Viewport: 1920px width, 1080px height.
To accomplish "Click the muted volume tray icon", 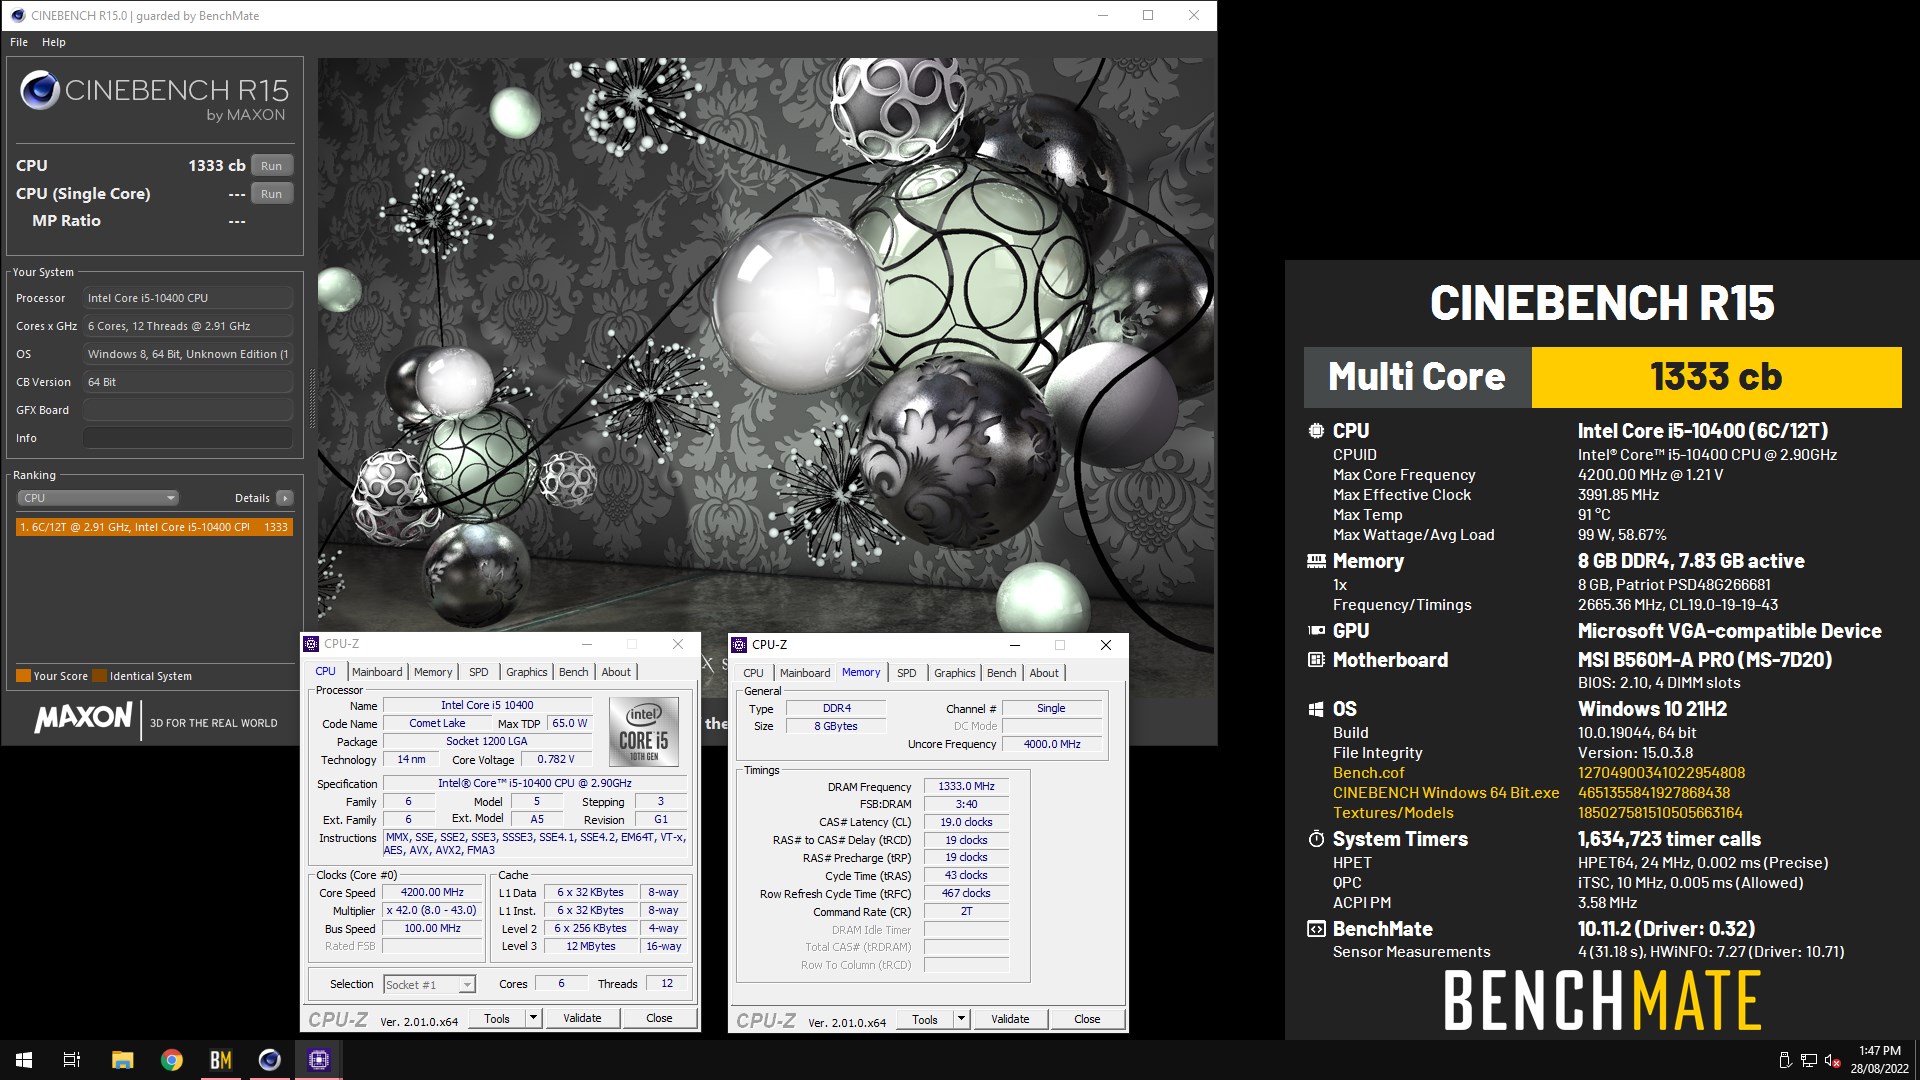I will pyautogui.click(x=1833, y=1060).
